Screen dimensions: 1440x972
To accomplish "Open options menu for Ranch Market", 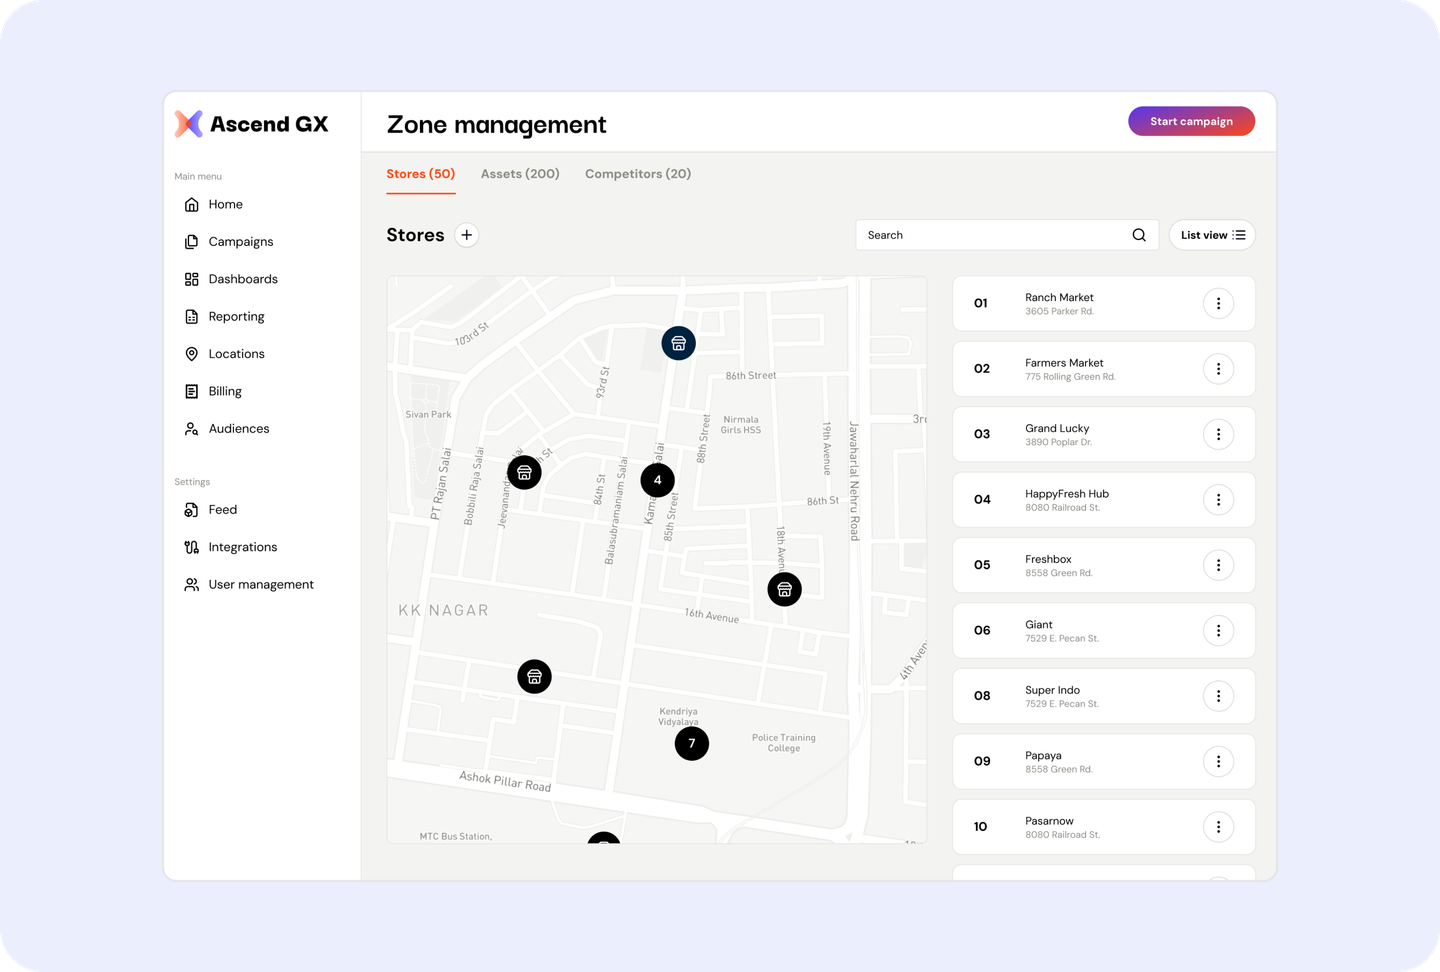I will click(1218, 304).
